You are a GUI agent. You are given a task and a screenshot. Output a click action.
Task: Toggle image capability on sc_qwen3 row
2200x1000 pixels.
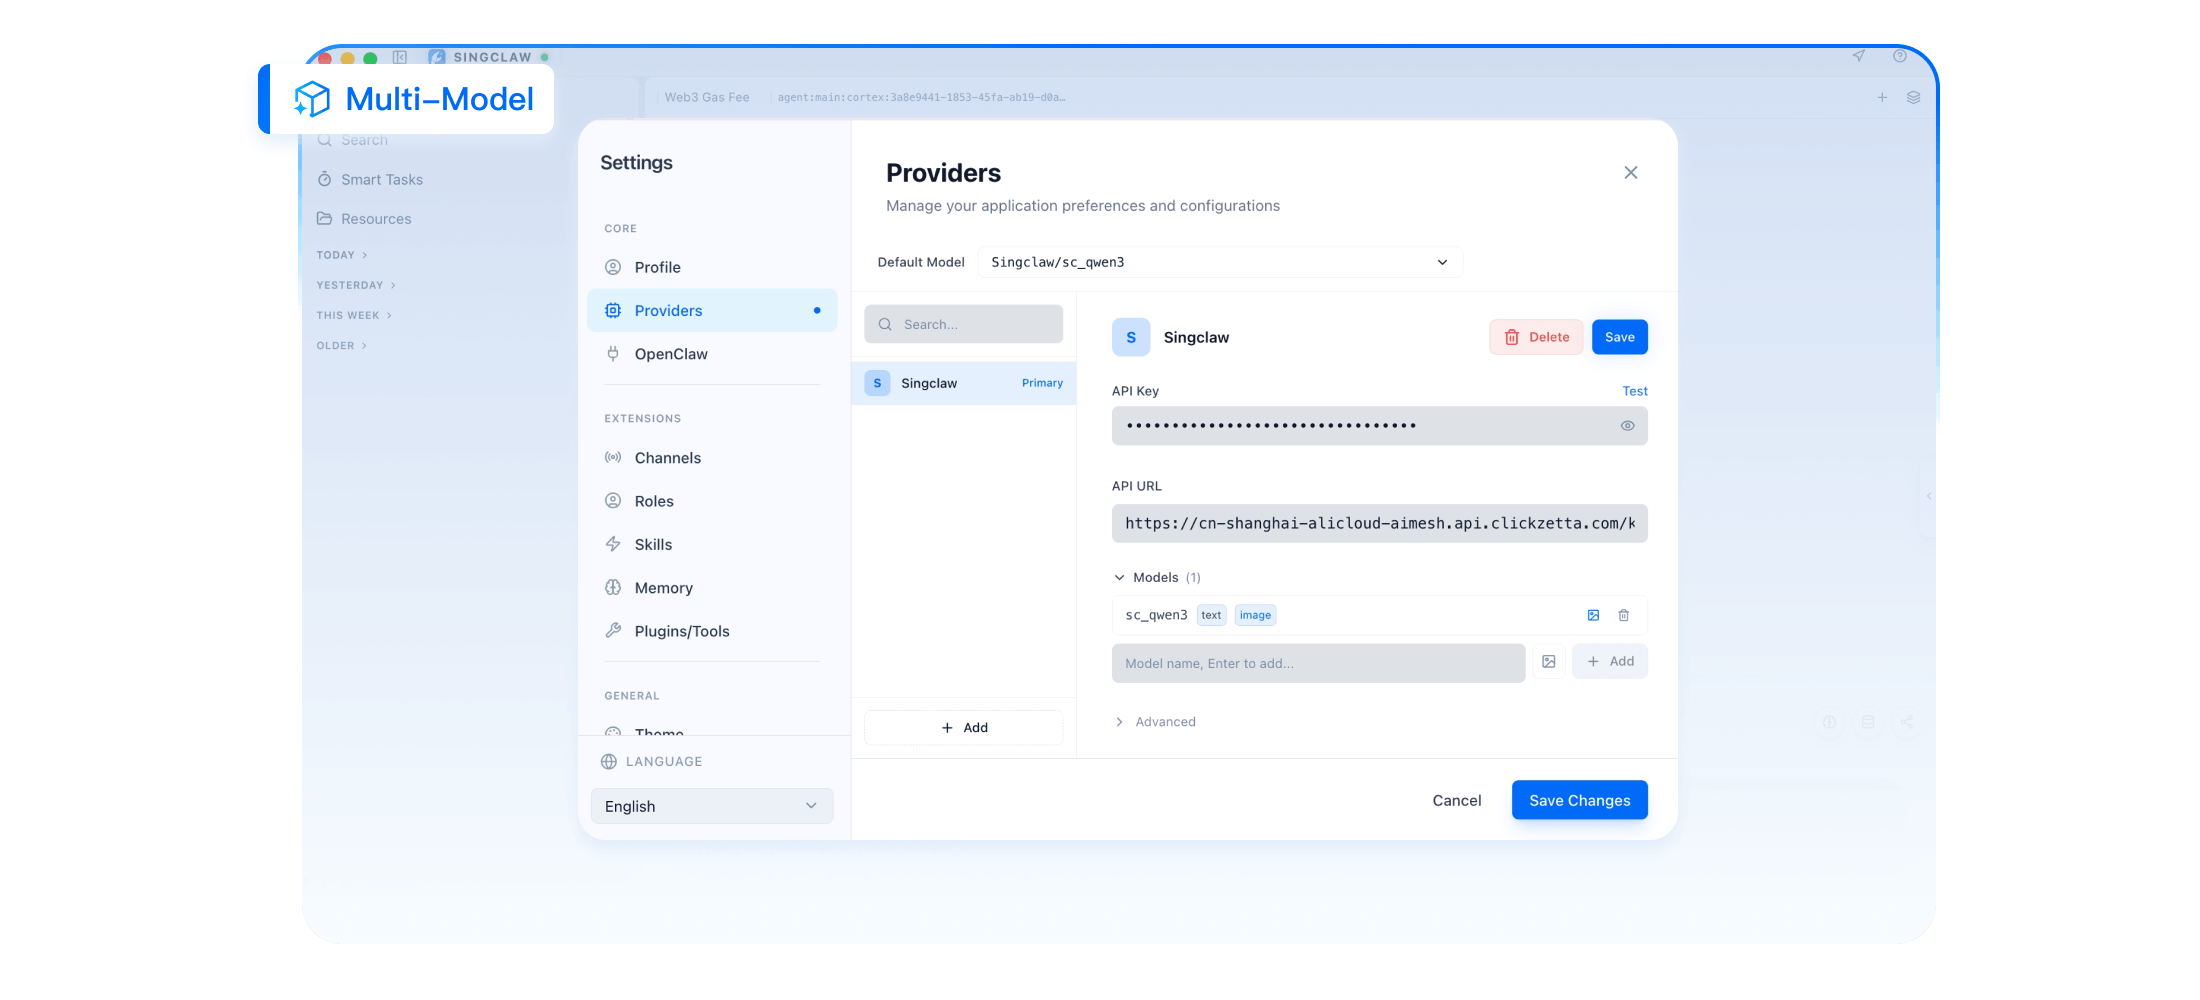(x=1593, y=615)
